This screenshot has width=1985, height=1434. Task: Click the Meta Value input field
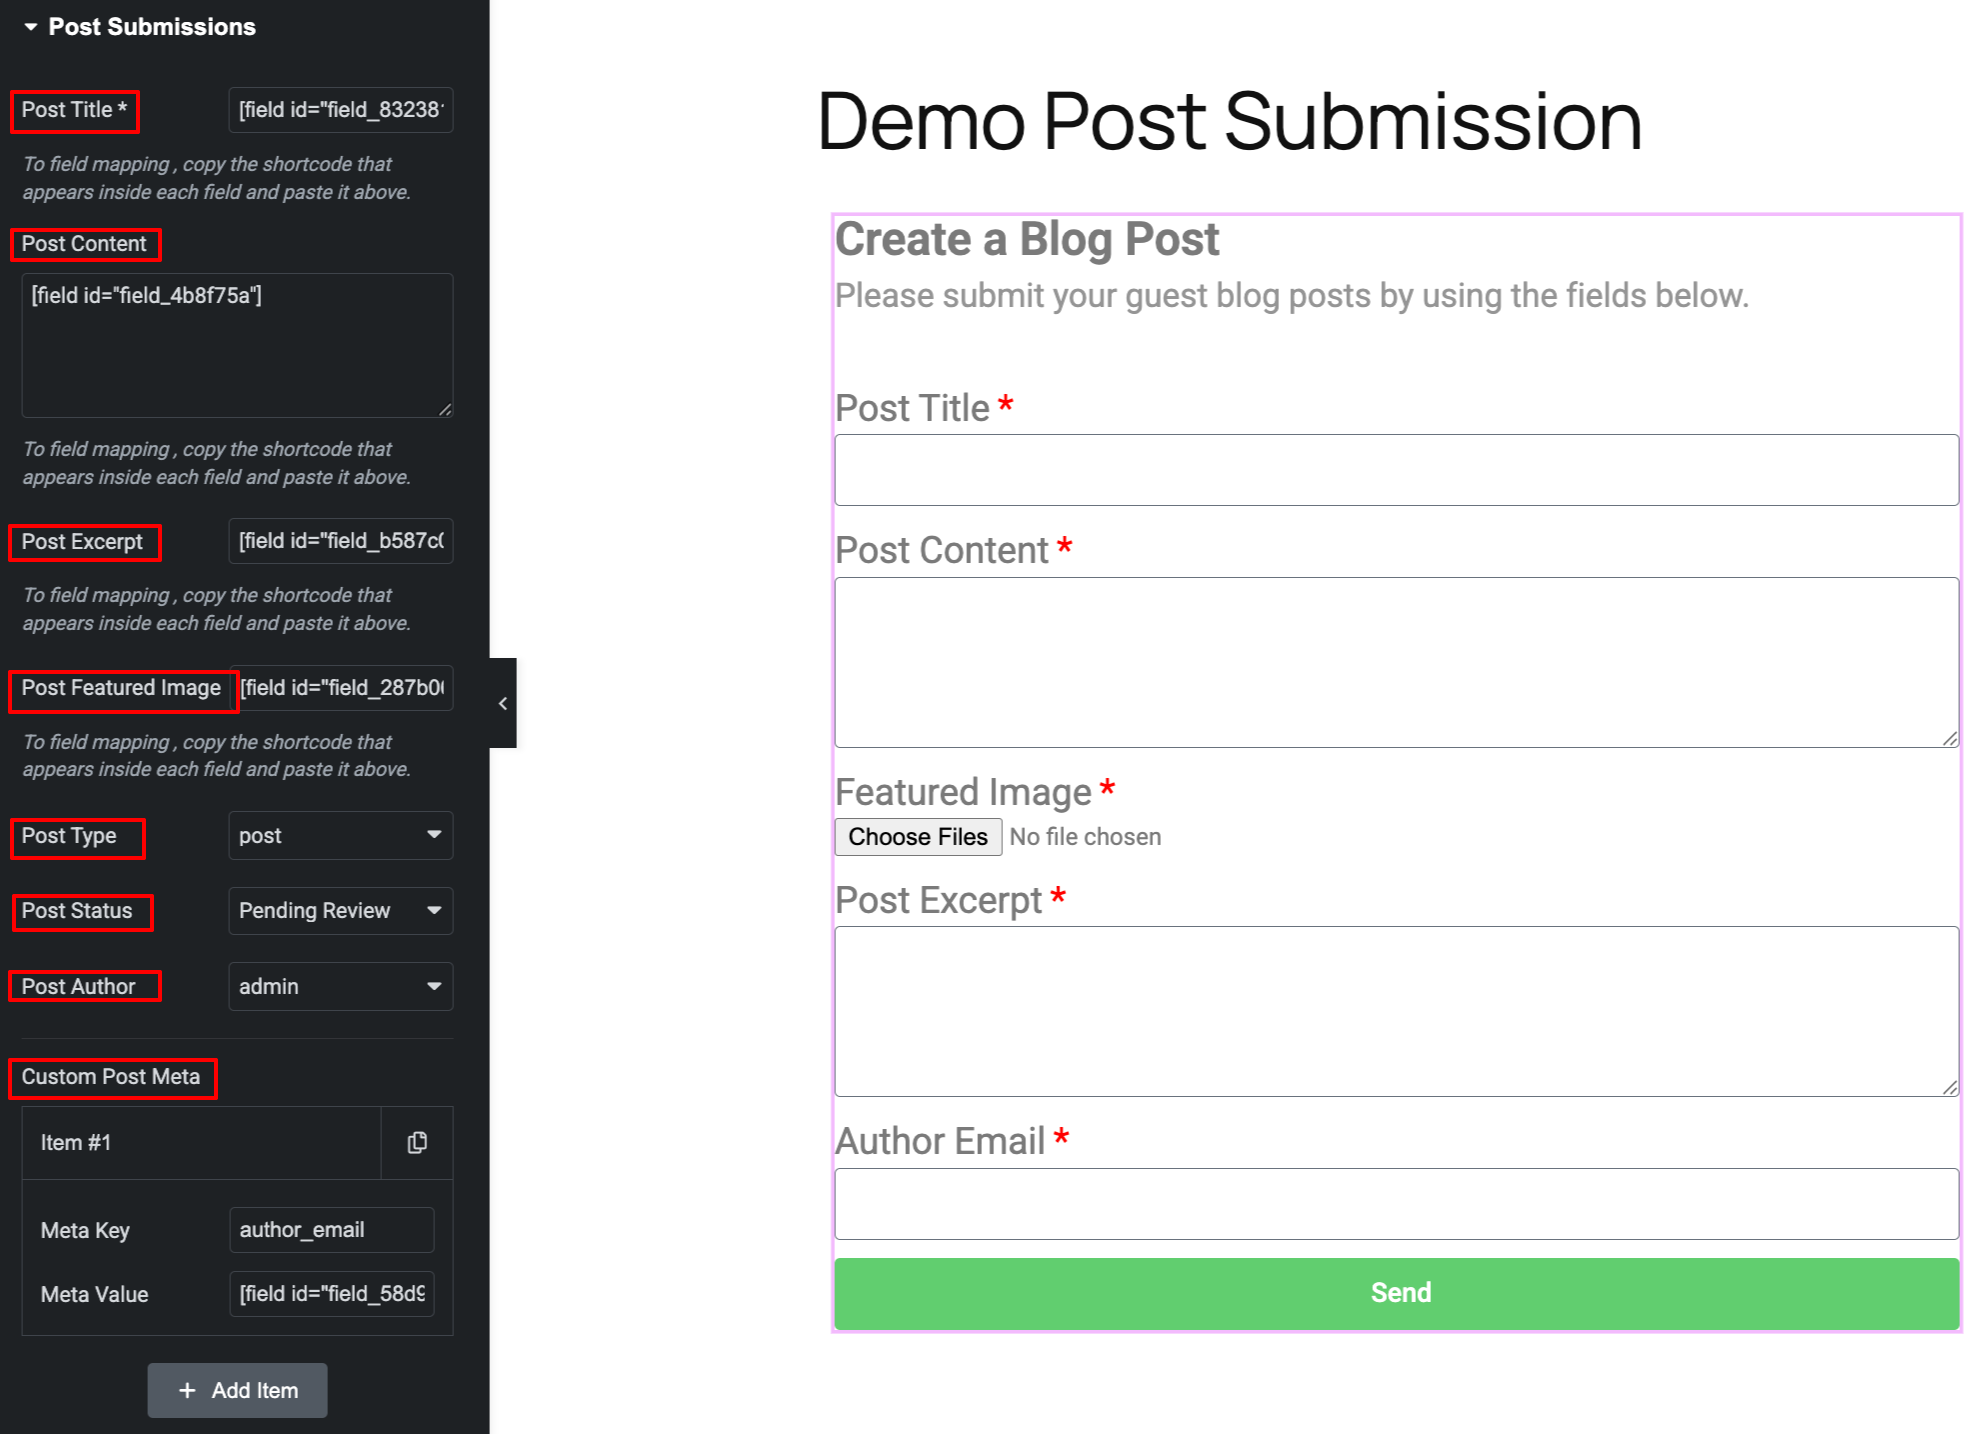(331, 1294)
